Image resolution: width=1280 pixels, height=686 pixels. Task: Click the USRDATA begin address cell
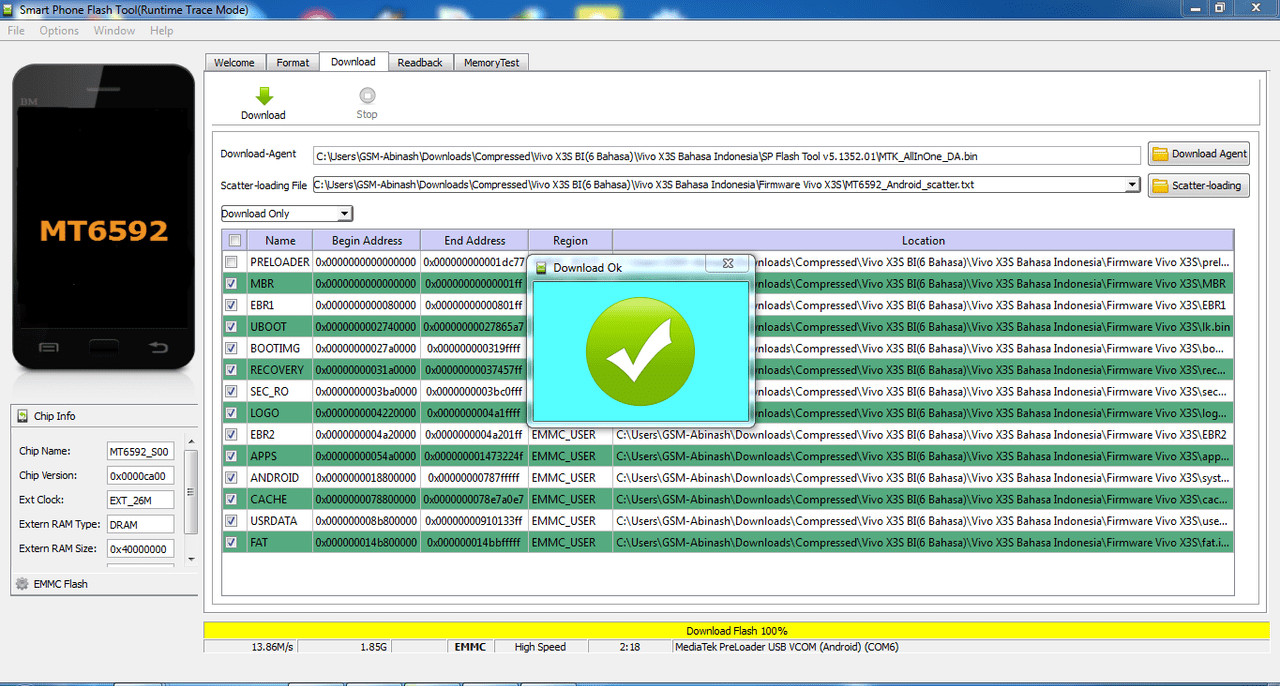[x=367, y=521]
